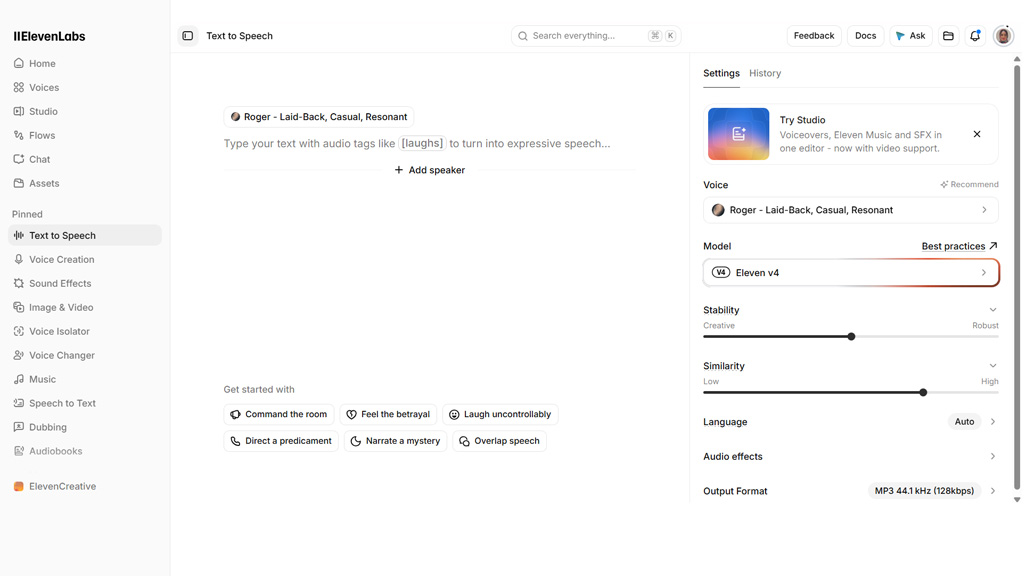Screen dimensions: 1024x576
Task: Open the user profile avatar
Action: point(1003,36)
